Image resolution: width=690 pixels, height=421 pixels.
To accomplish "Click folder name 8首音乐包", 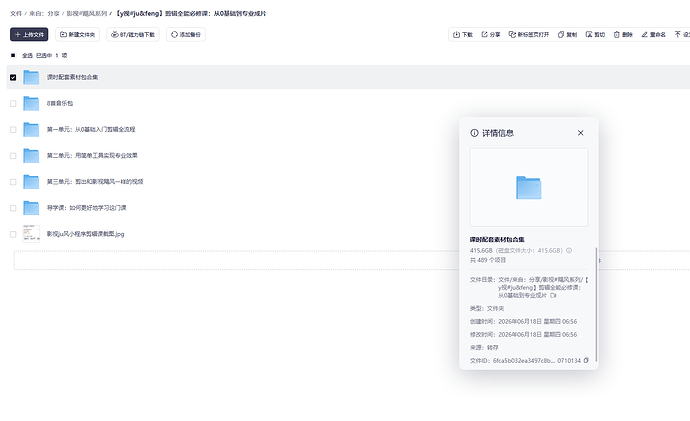I will [x=60, y=103].
